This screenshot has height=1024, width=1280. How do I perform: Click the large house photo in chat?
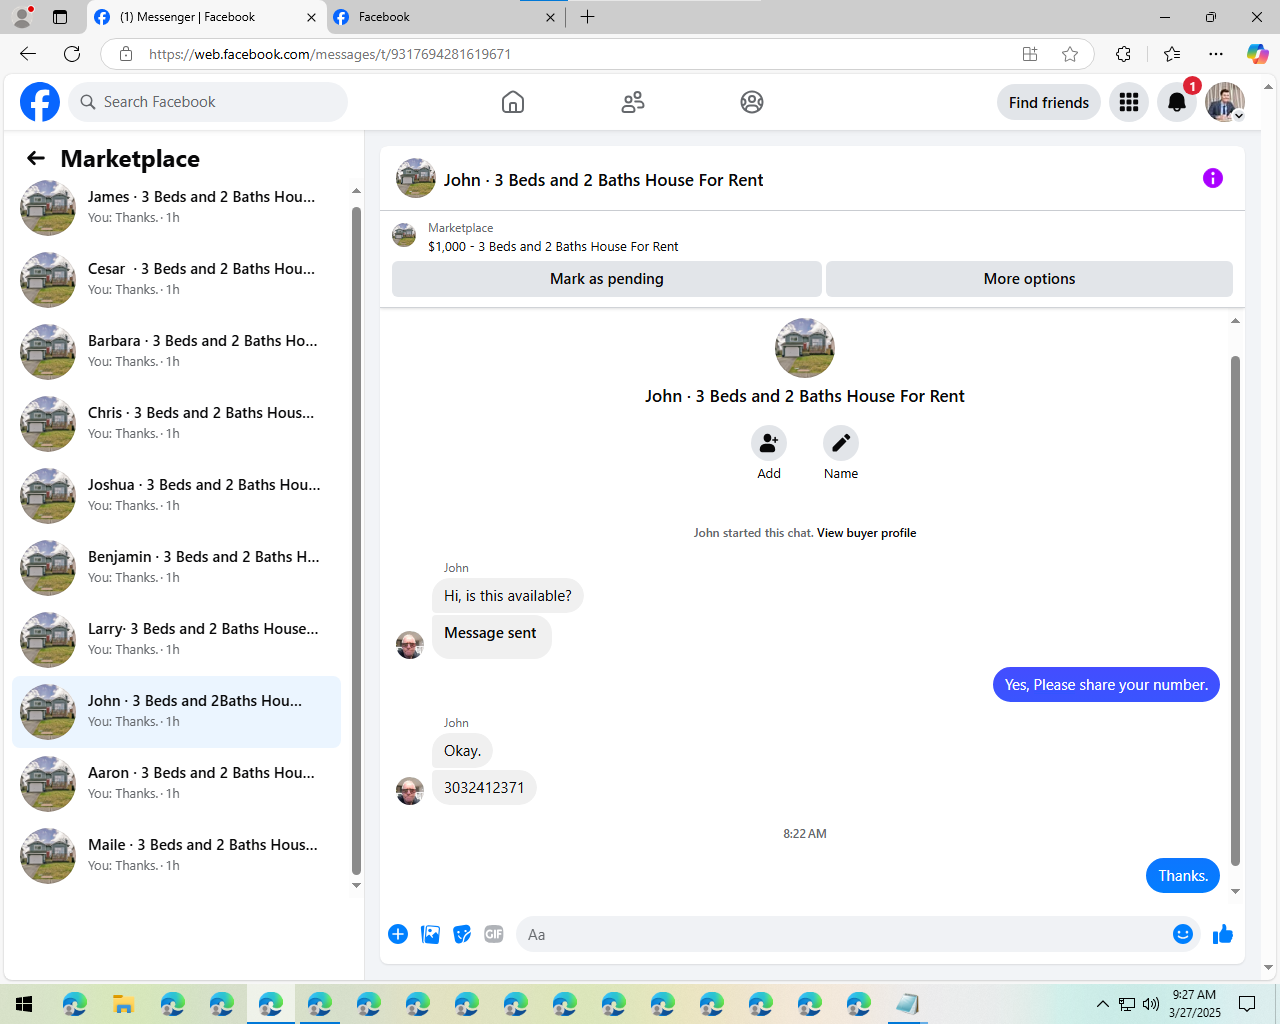805,348
